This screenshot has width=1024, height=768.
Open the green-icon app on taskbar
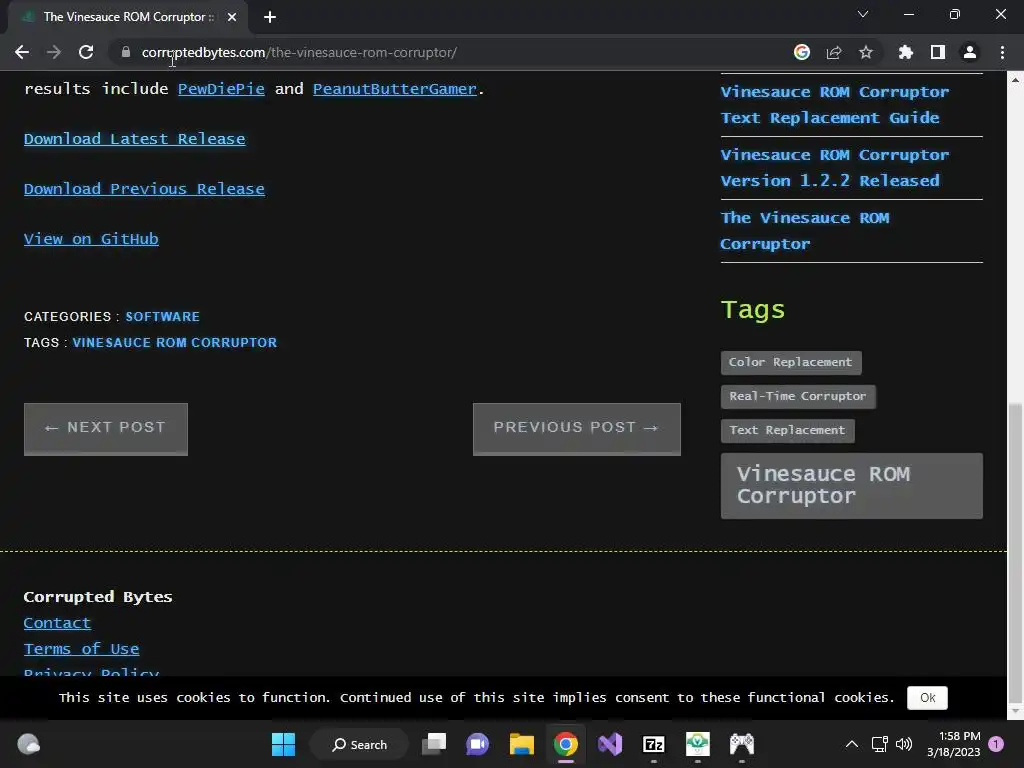pos(697,744)
